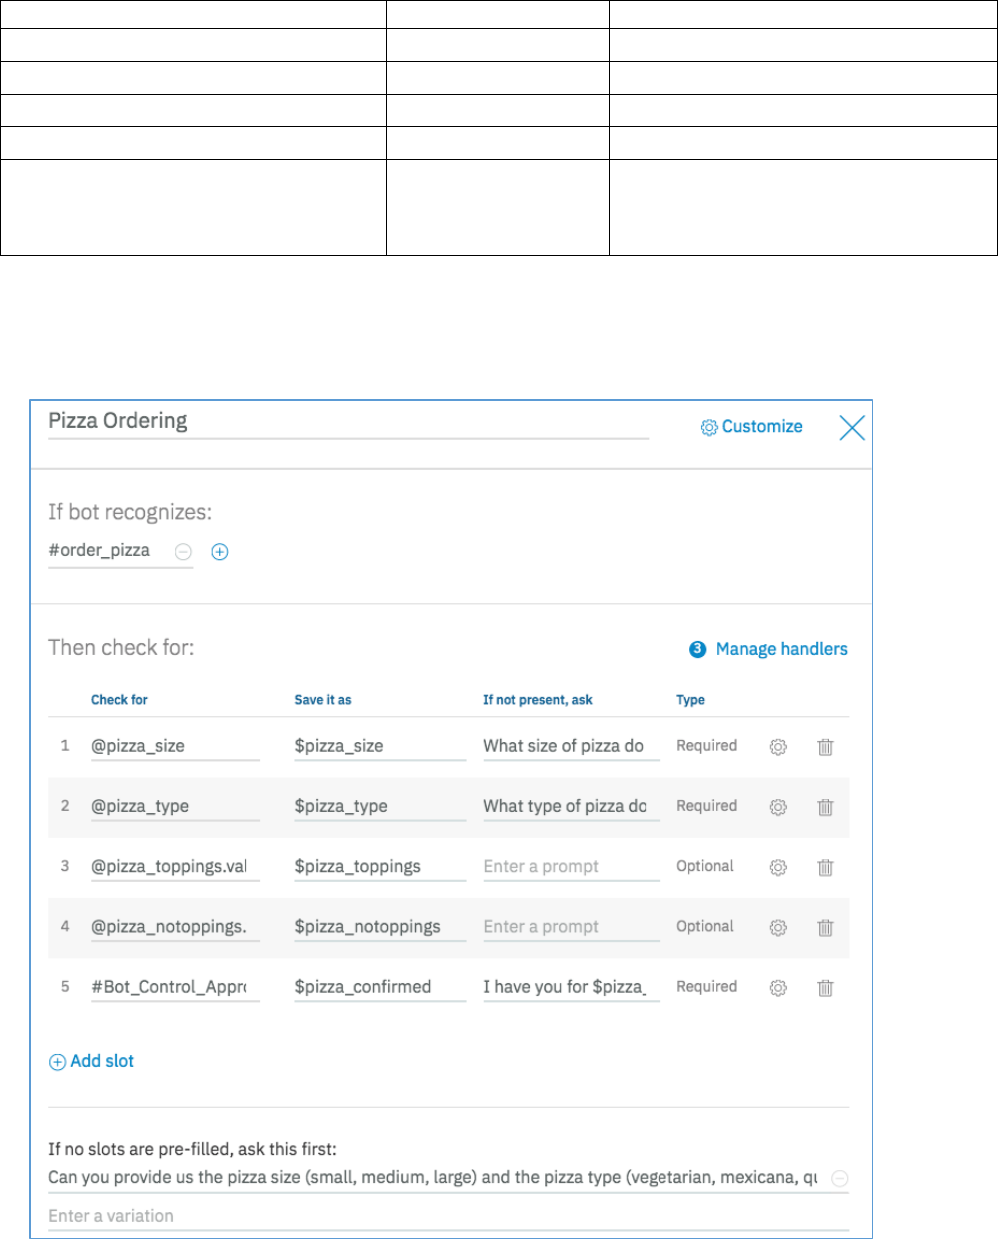Edit the #Bot_Control_Appr check-for field

[174, 986]
